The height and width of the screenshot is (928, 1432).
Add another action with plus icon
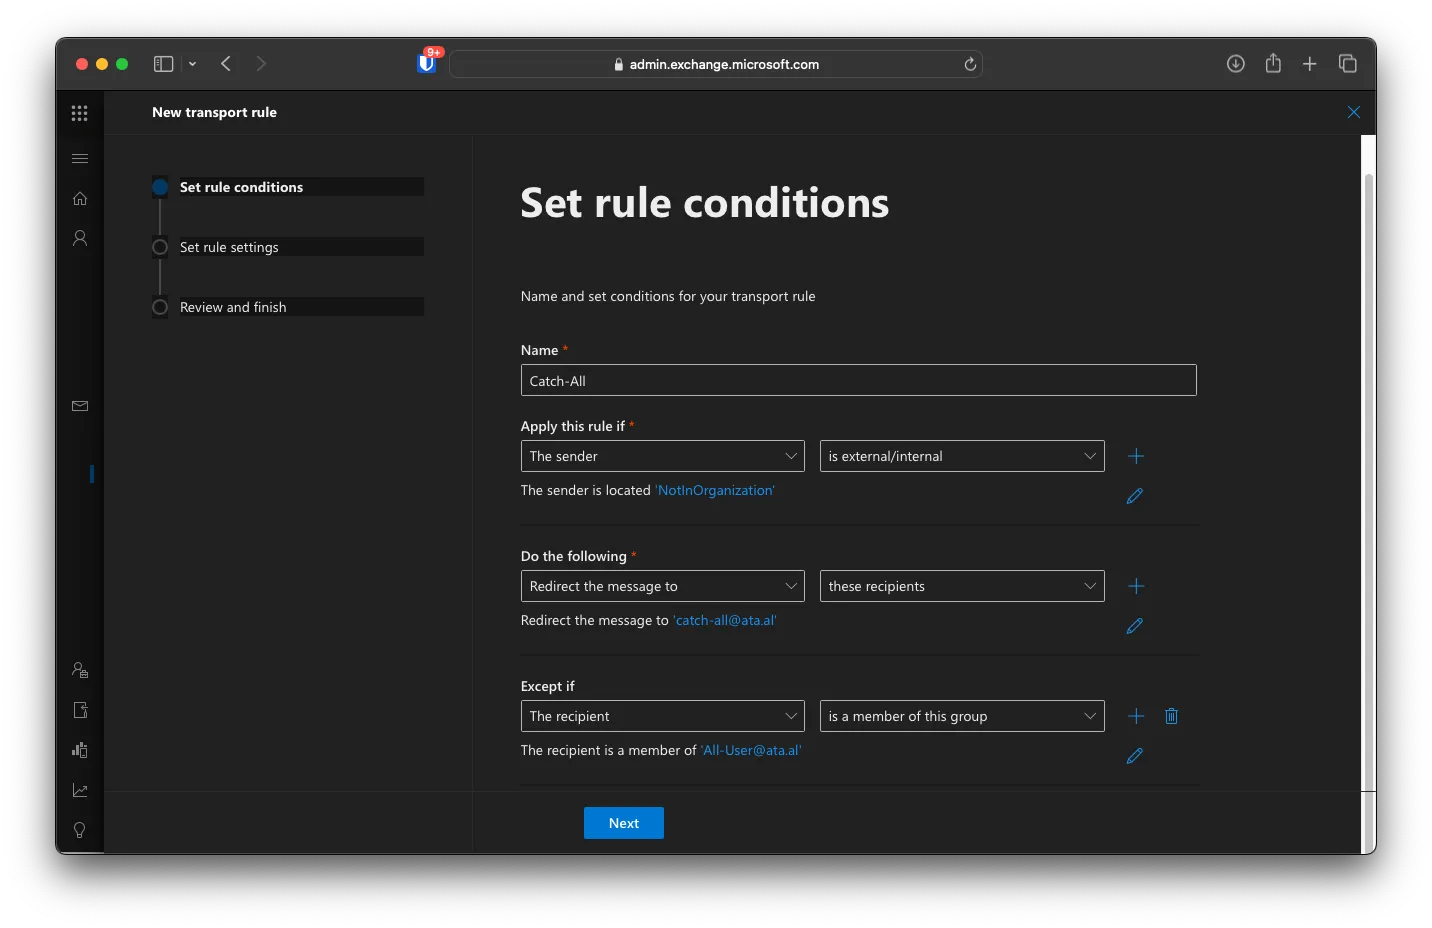[x=1136, y=586]
